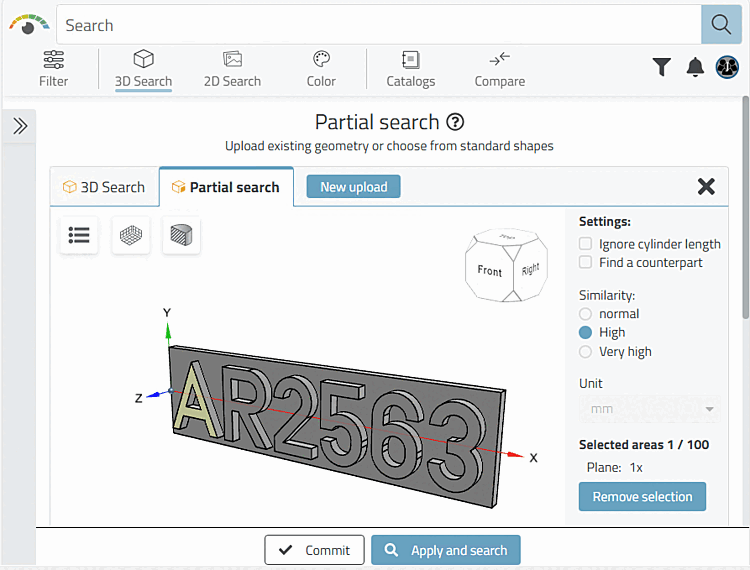Open the Filter options

tap(54, 69)
